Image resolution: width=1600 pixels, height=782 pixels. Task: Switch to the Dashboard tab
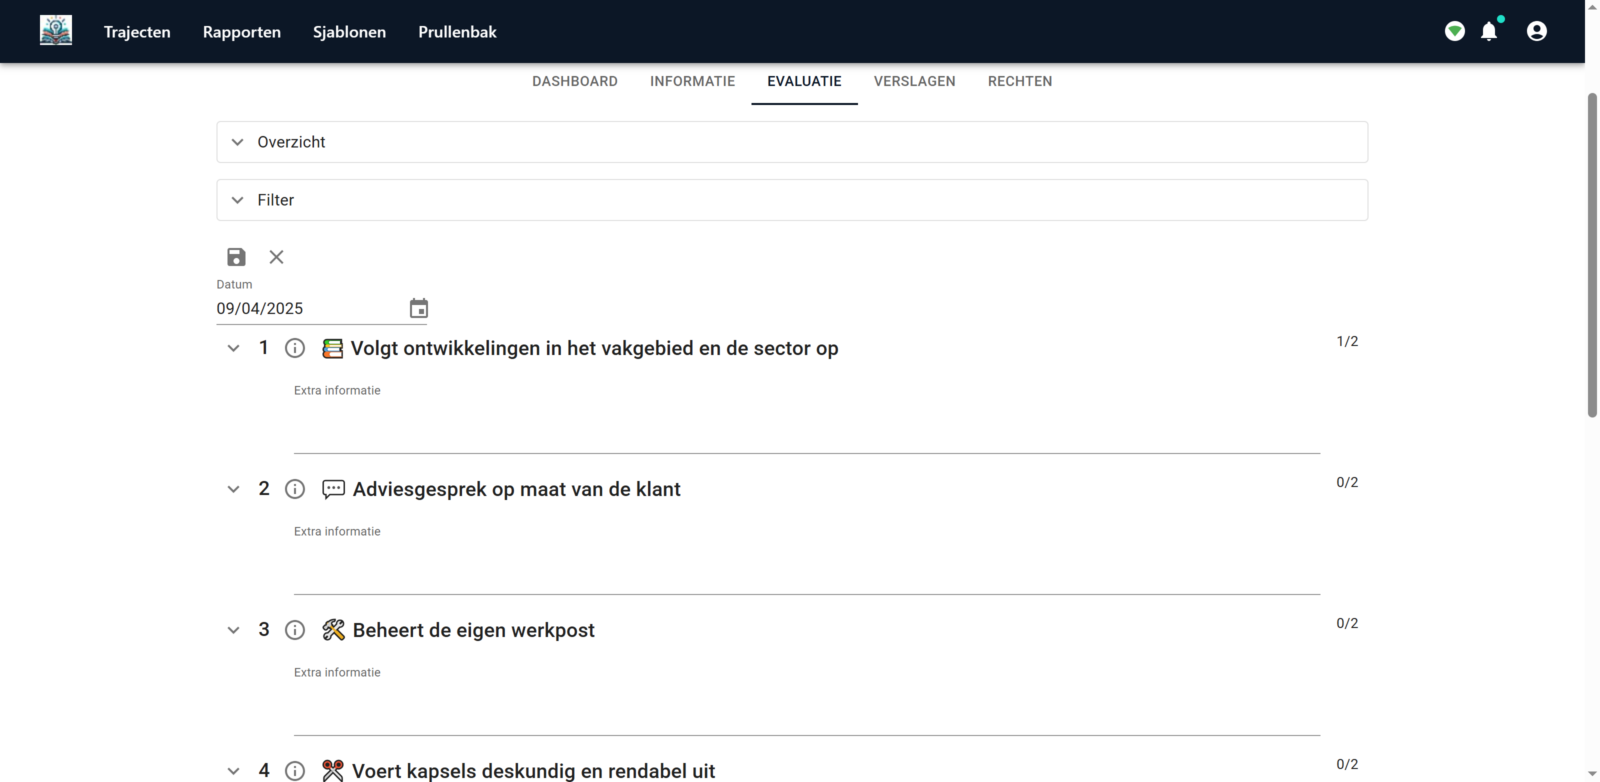coord(575,81)
